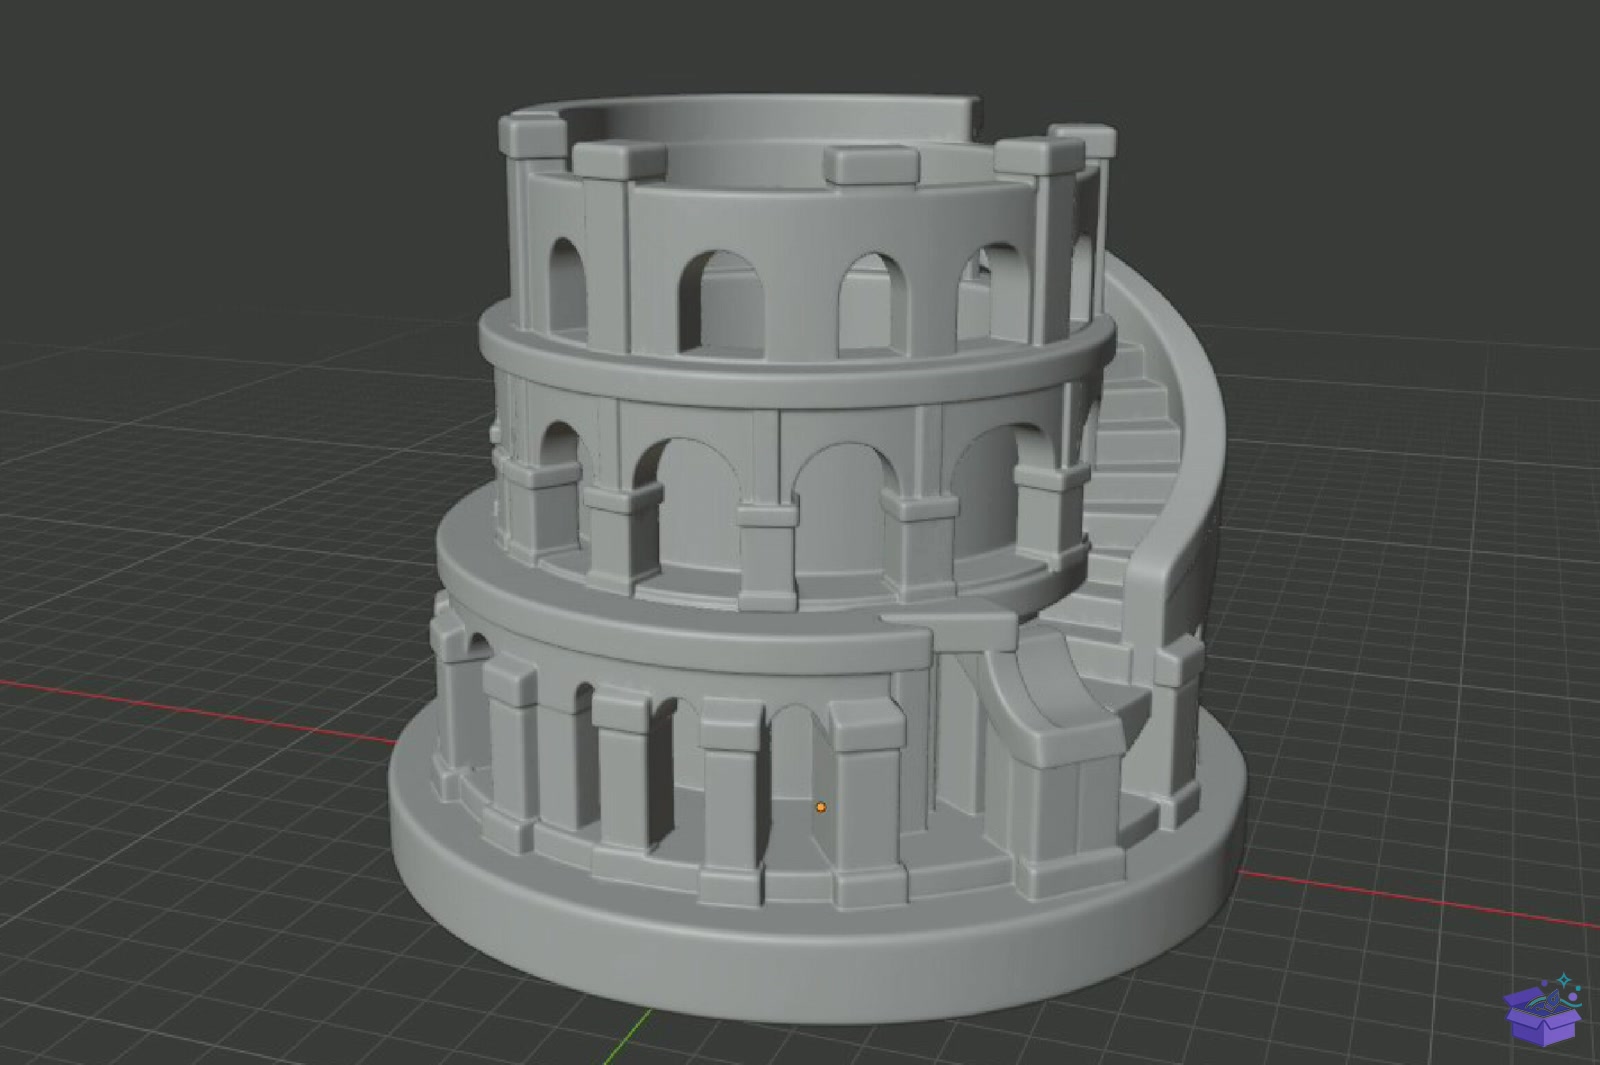Click the orange origin point dot
Screen dimensions: 1600x1065
821,807
